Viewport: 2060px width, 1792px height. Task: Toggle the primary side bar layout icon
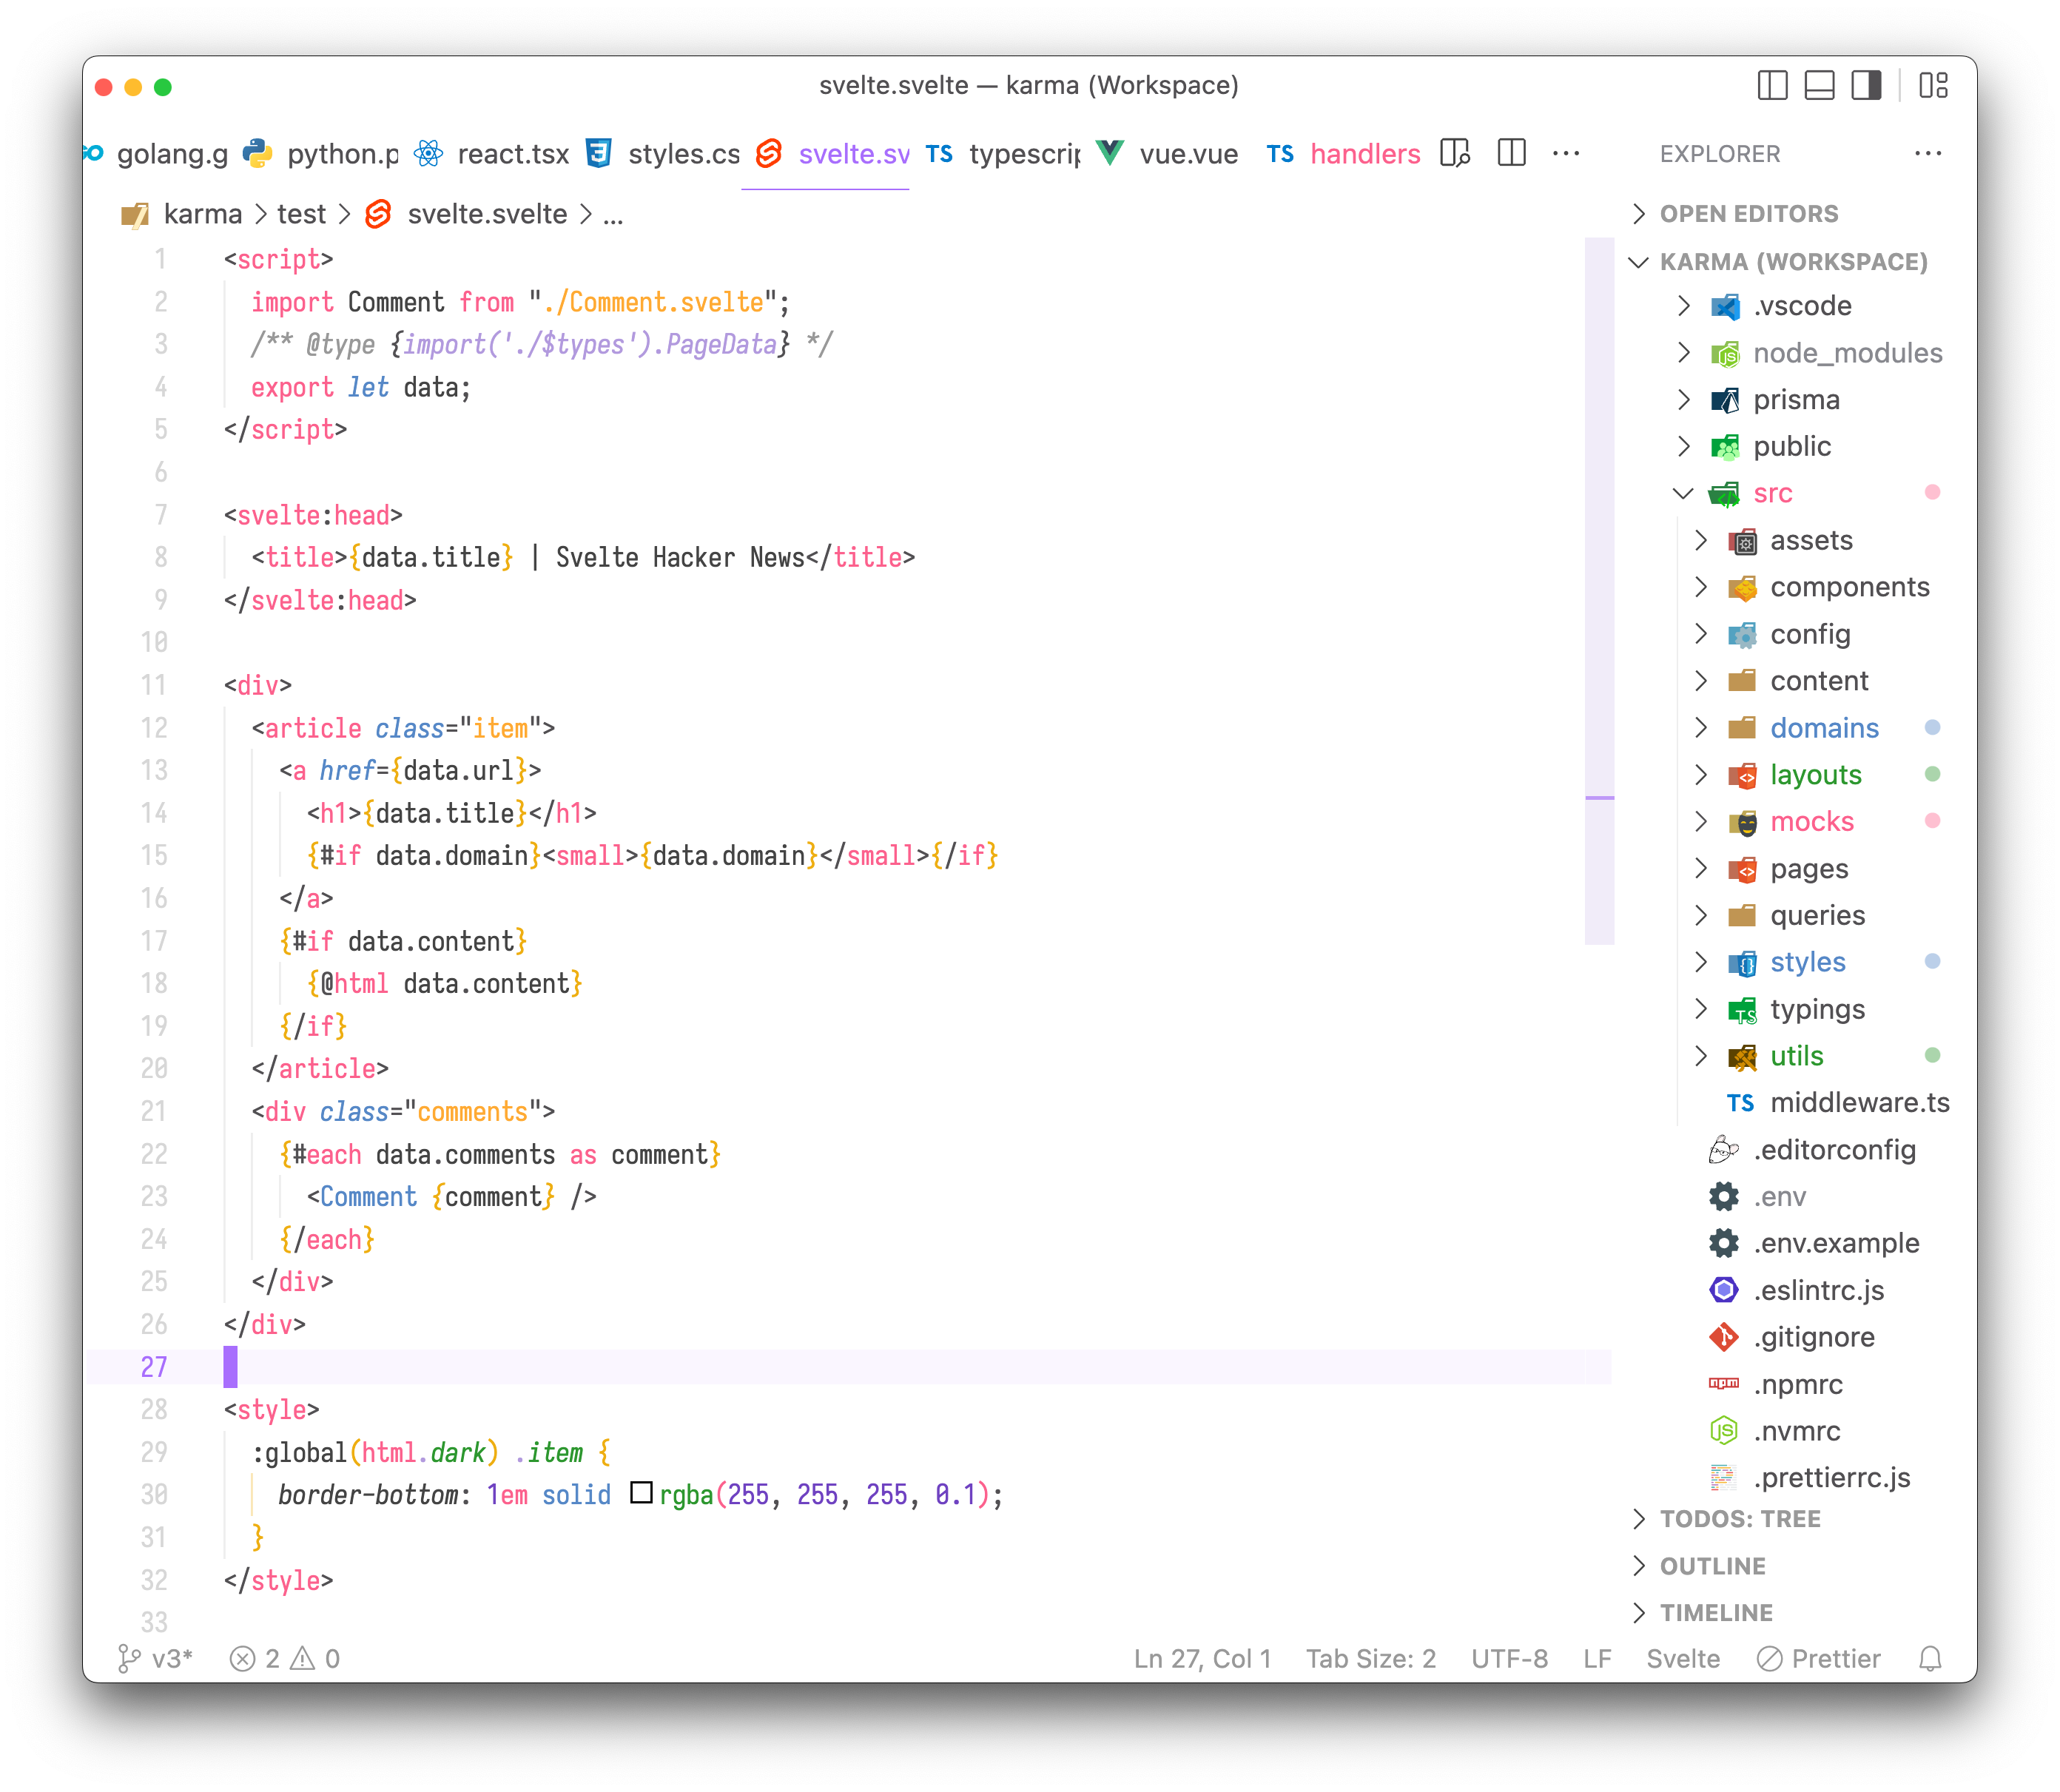click(x=1772, y=86)
